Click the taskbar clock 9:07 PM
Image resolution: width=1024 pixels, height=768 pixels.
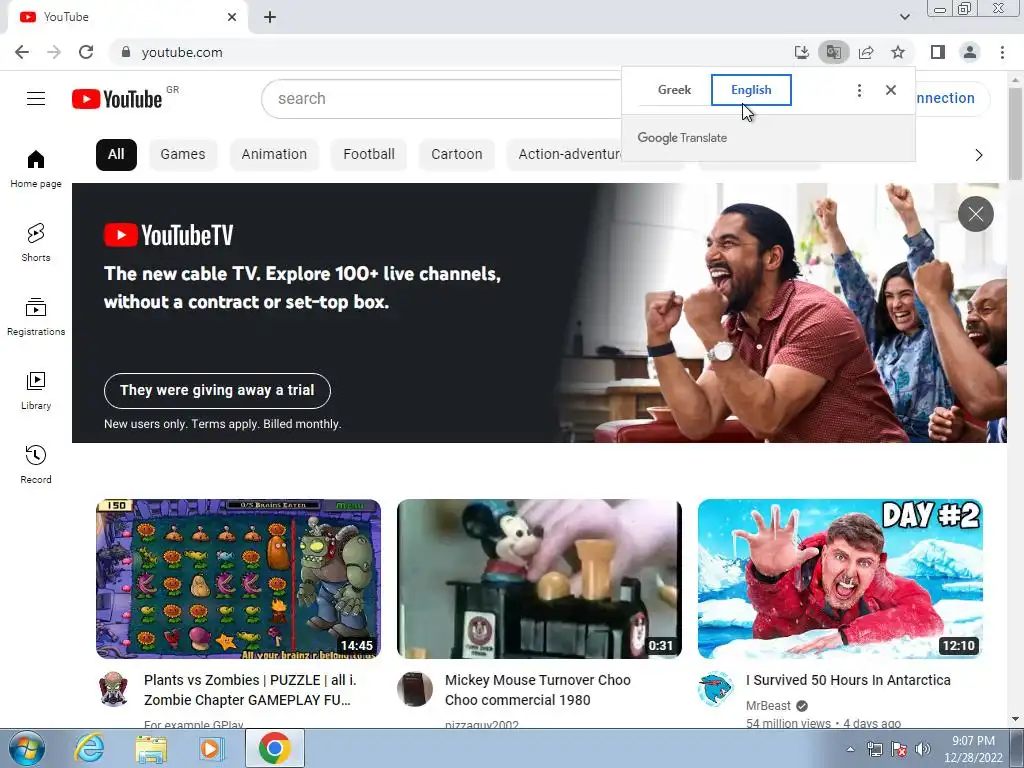[x=973, y=741]
